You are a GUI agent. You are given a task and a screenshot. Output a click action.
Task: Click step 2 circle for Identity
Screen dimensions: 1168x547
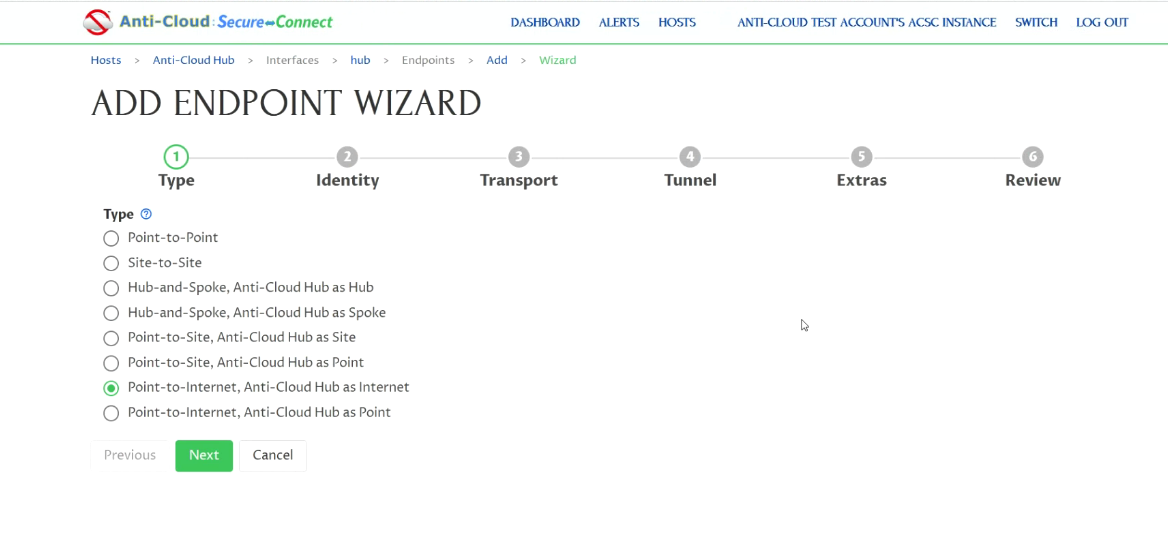point(347,157)
